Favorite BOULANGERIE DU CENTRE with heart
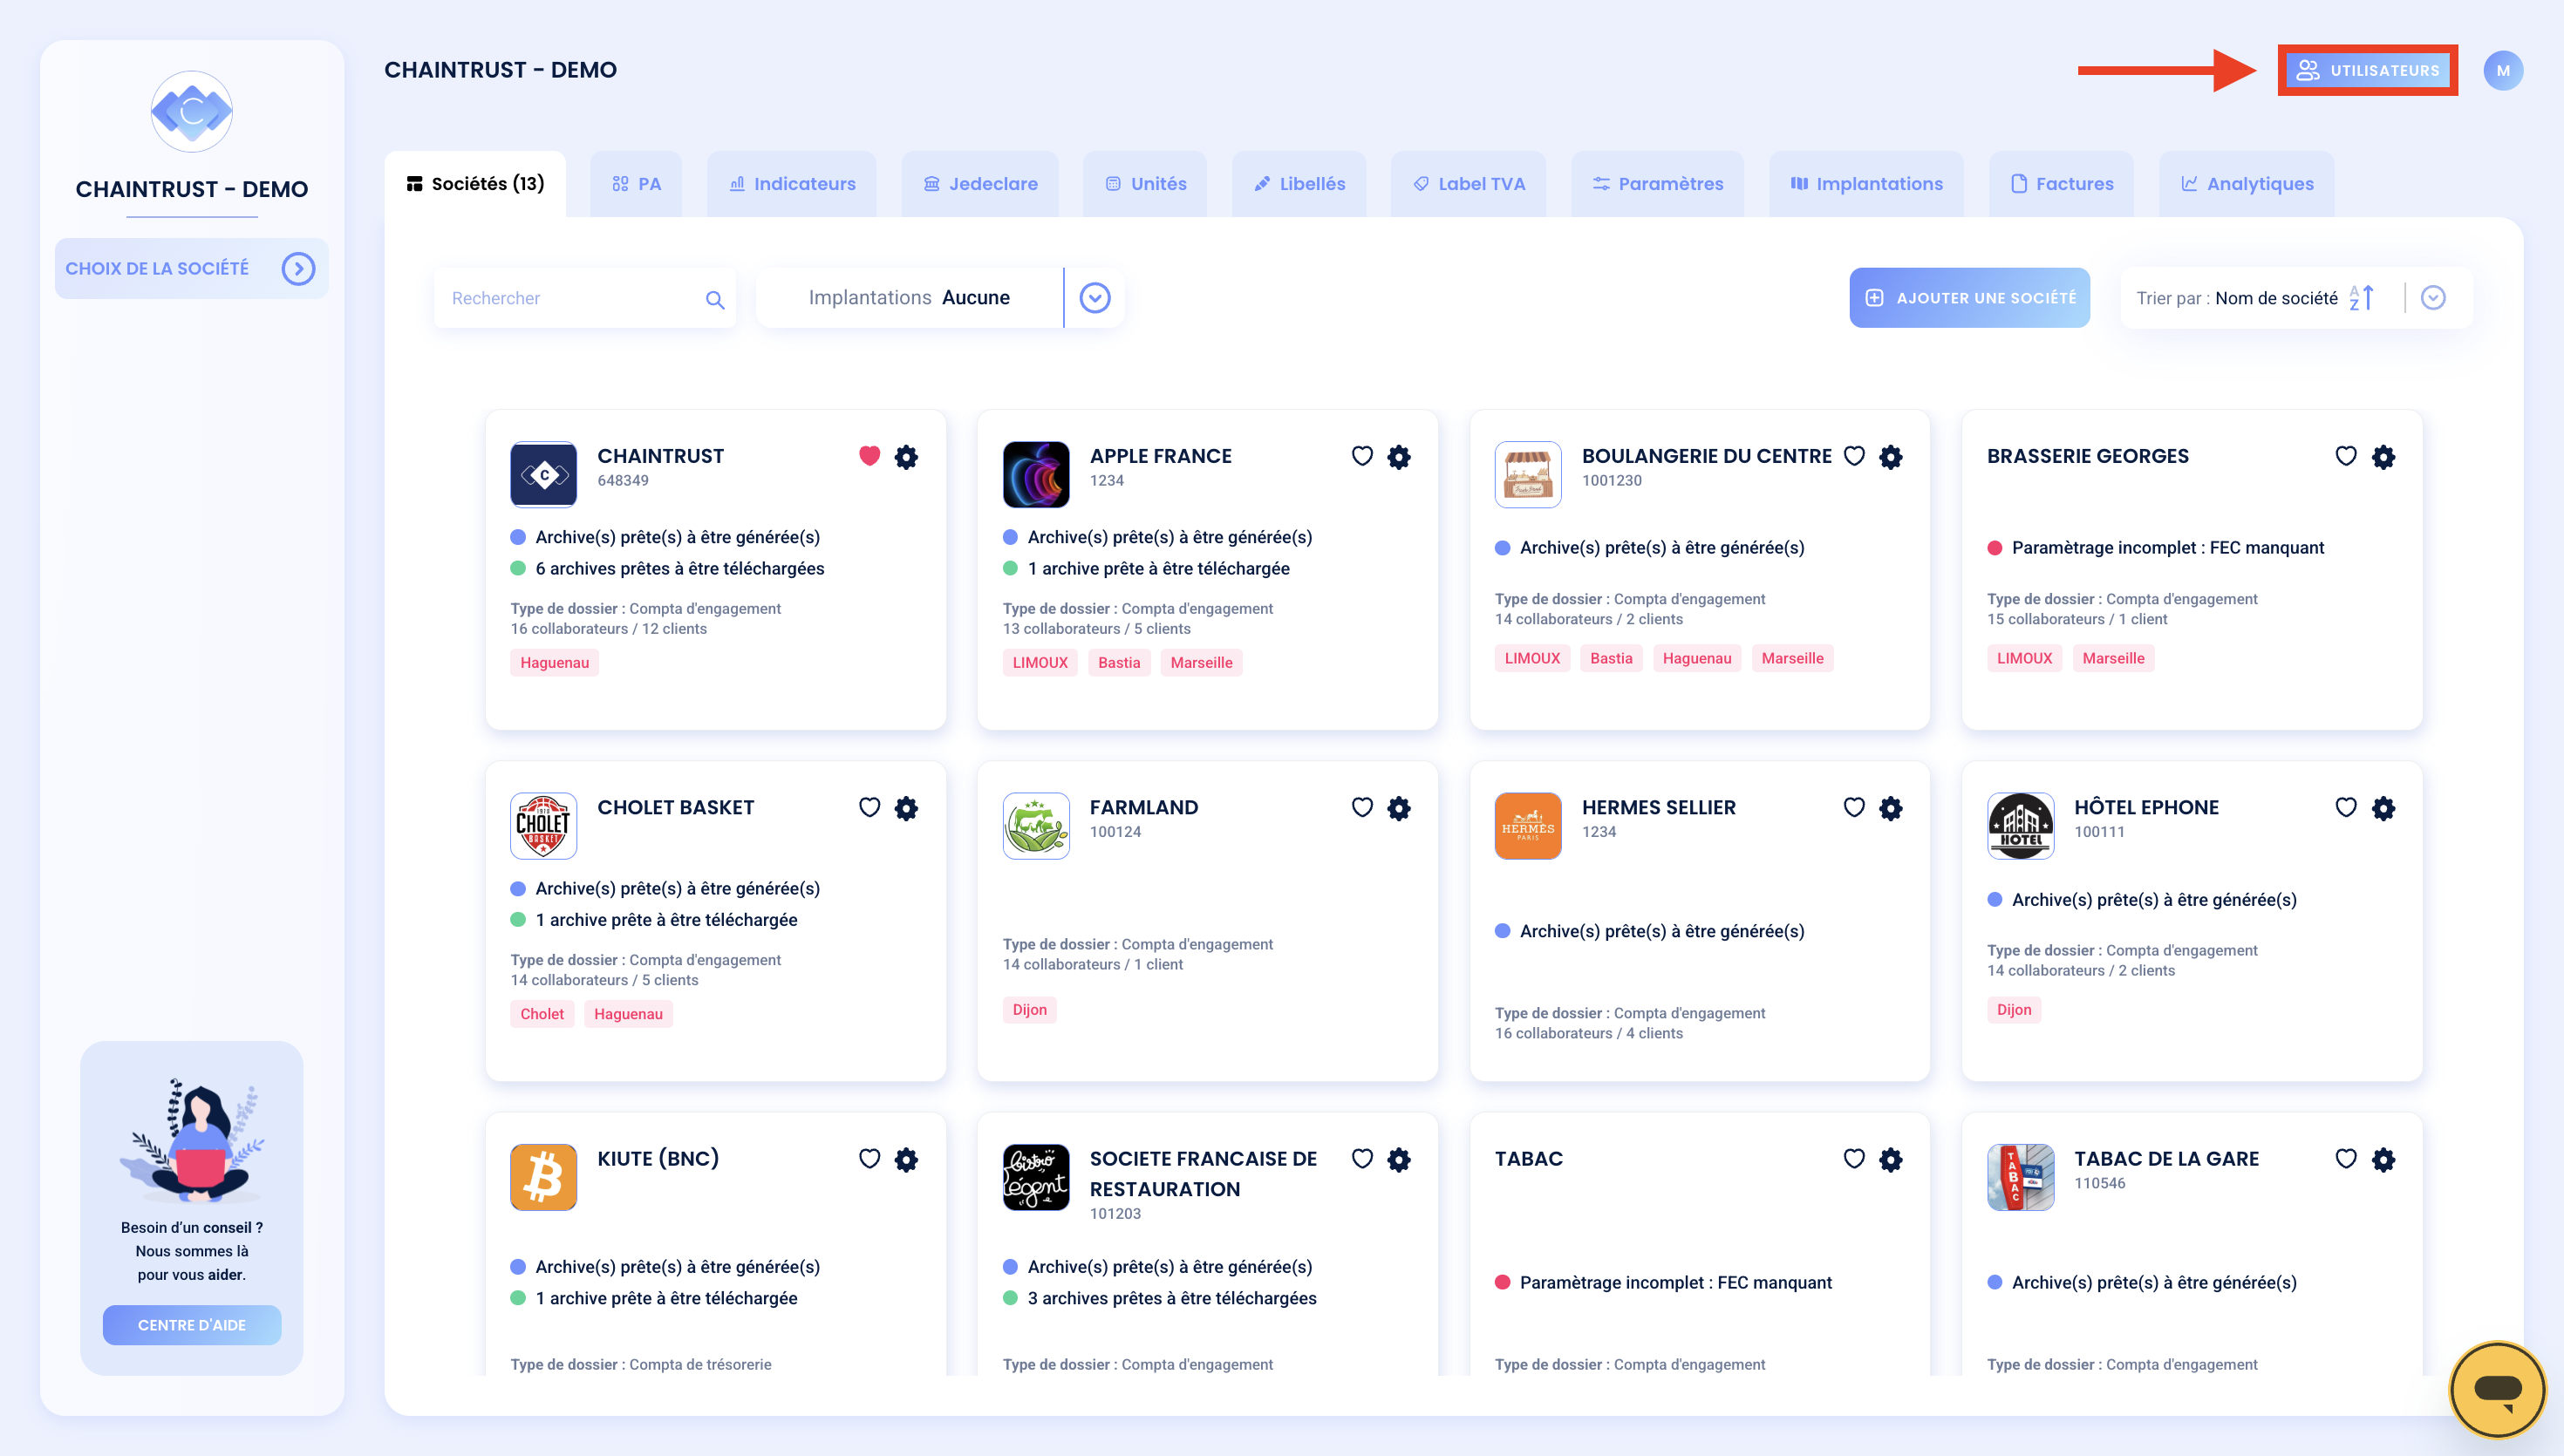This screenshot has height=1456, width=2564. (x=1854, y=456)
